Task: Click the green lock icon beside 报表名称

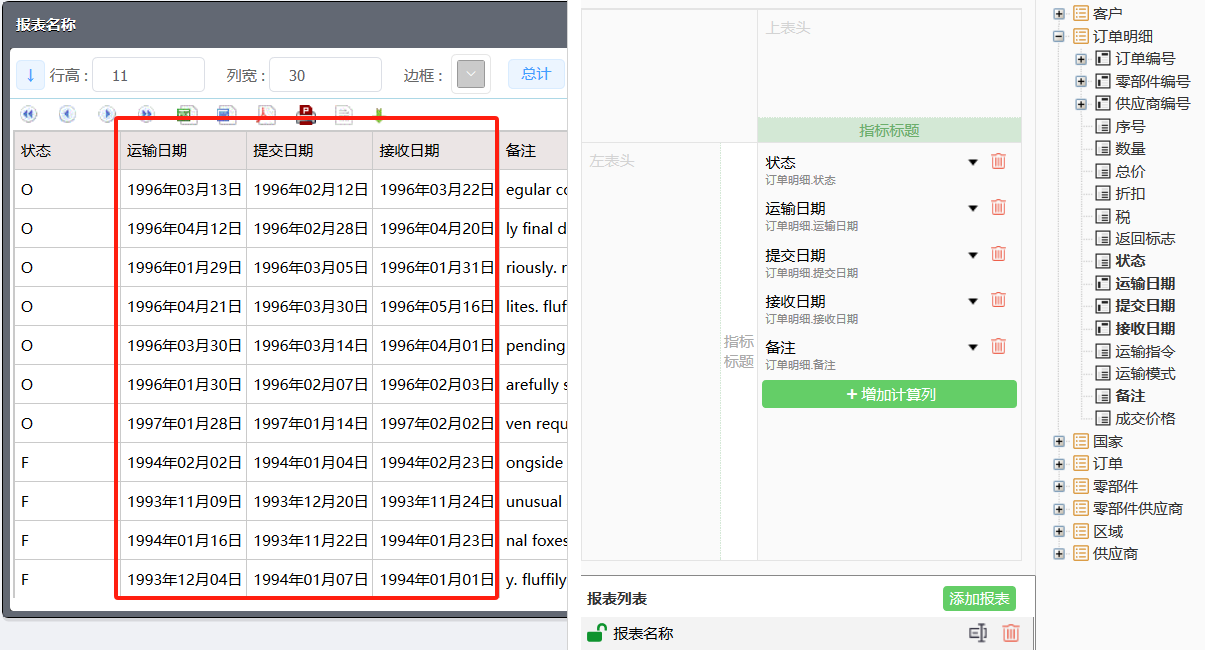Action: click(x=596, y=633)
